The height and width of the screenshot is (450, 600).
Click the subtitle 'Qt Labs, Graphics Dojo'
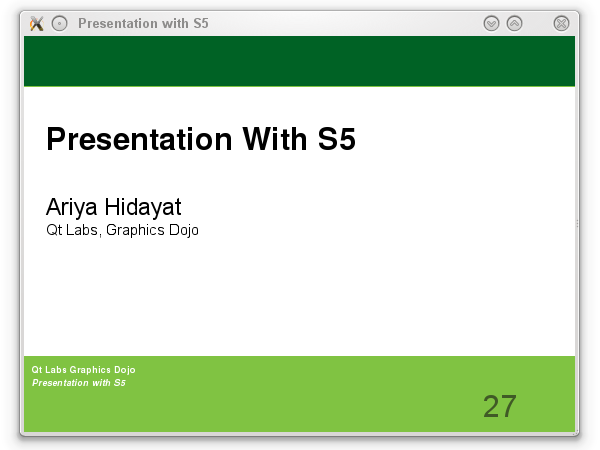click(122, 230)
